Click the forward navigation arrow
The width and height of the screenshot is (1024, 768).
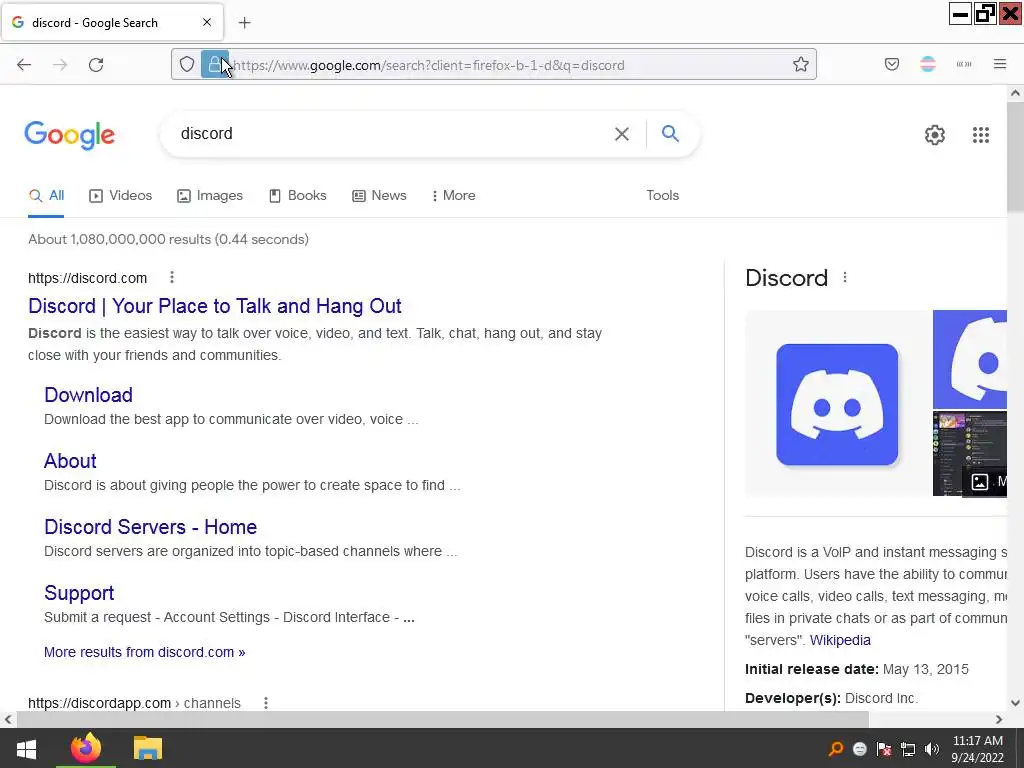point(60,65)
